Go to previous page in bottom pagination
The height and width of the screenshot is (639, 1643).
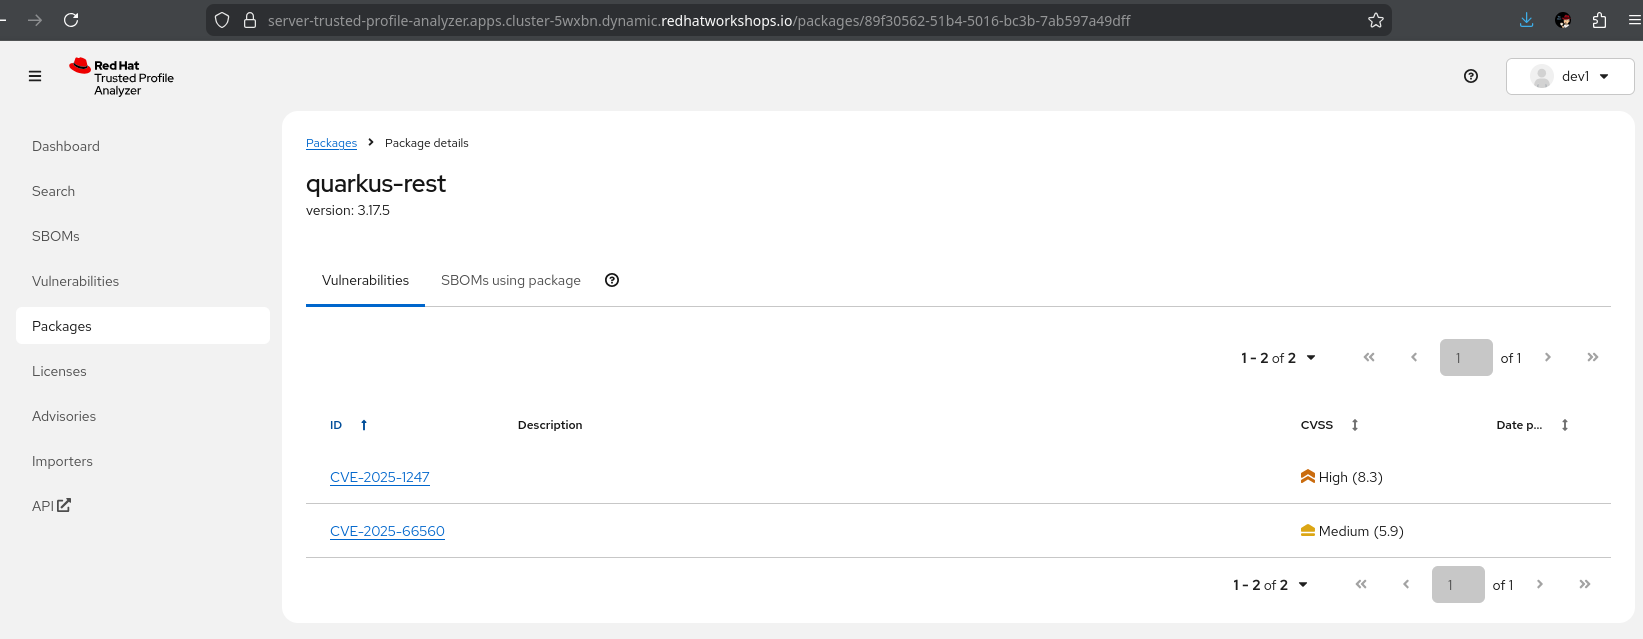(1406, 584)
